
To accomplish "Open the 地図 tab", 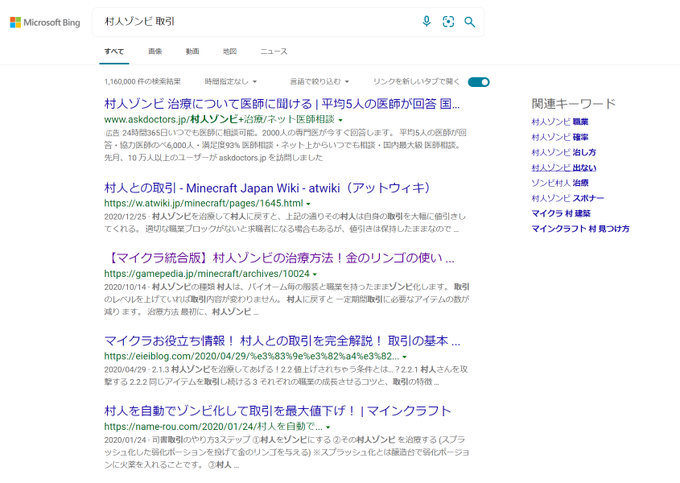I will (230, 51).
